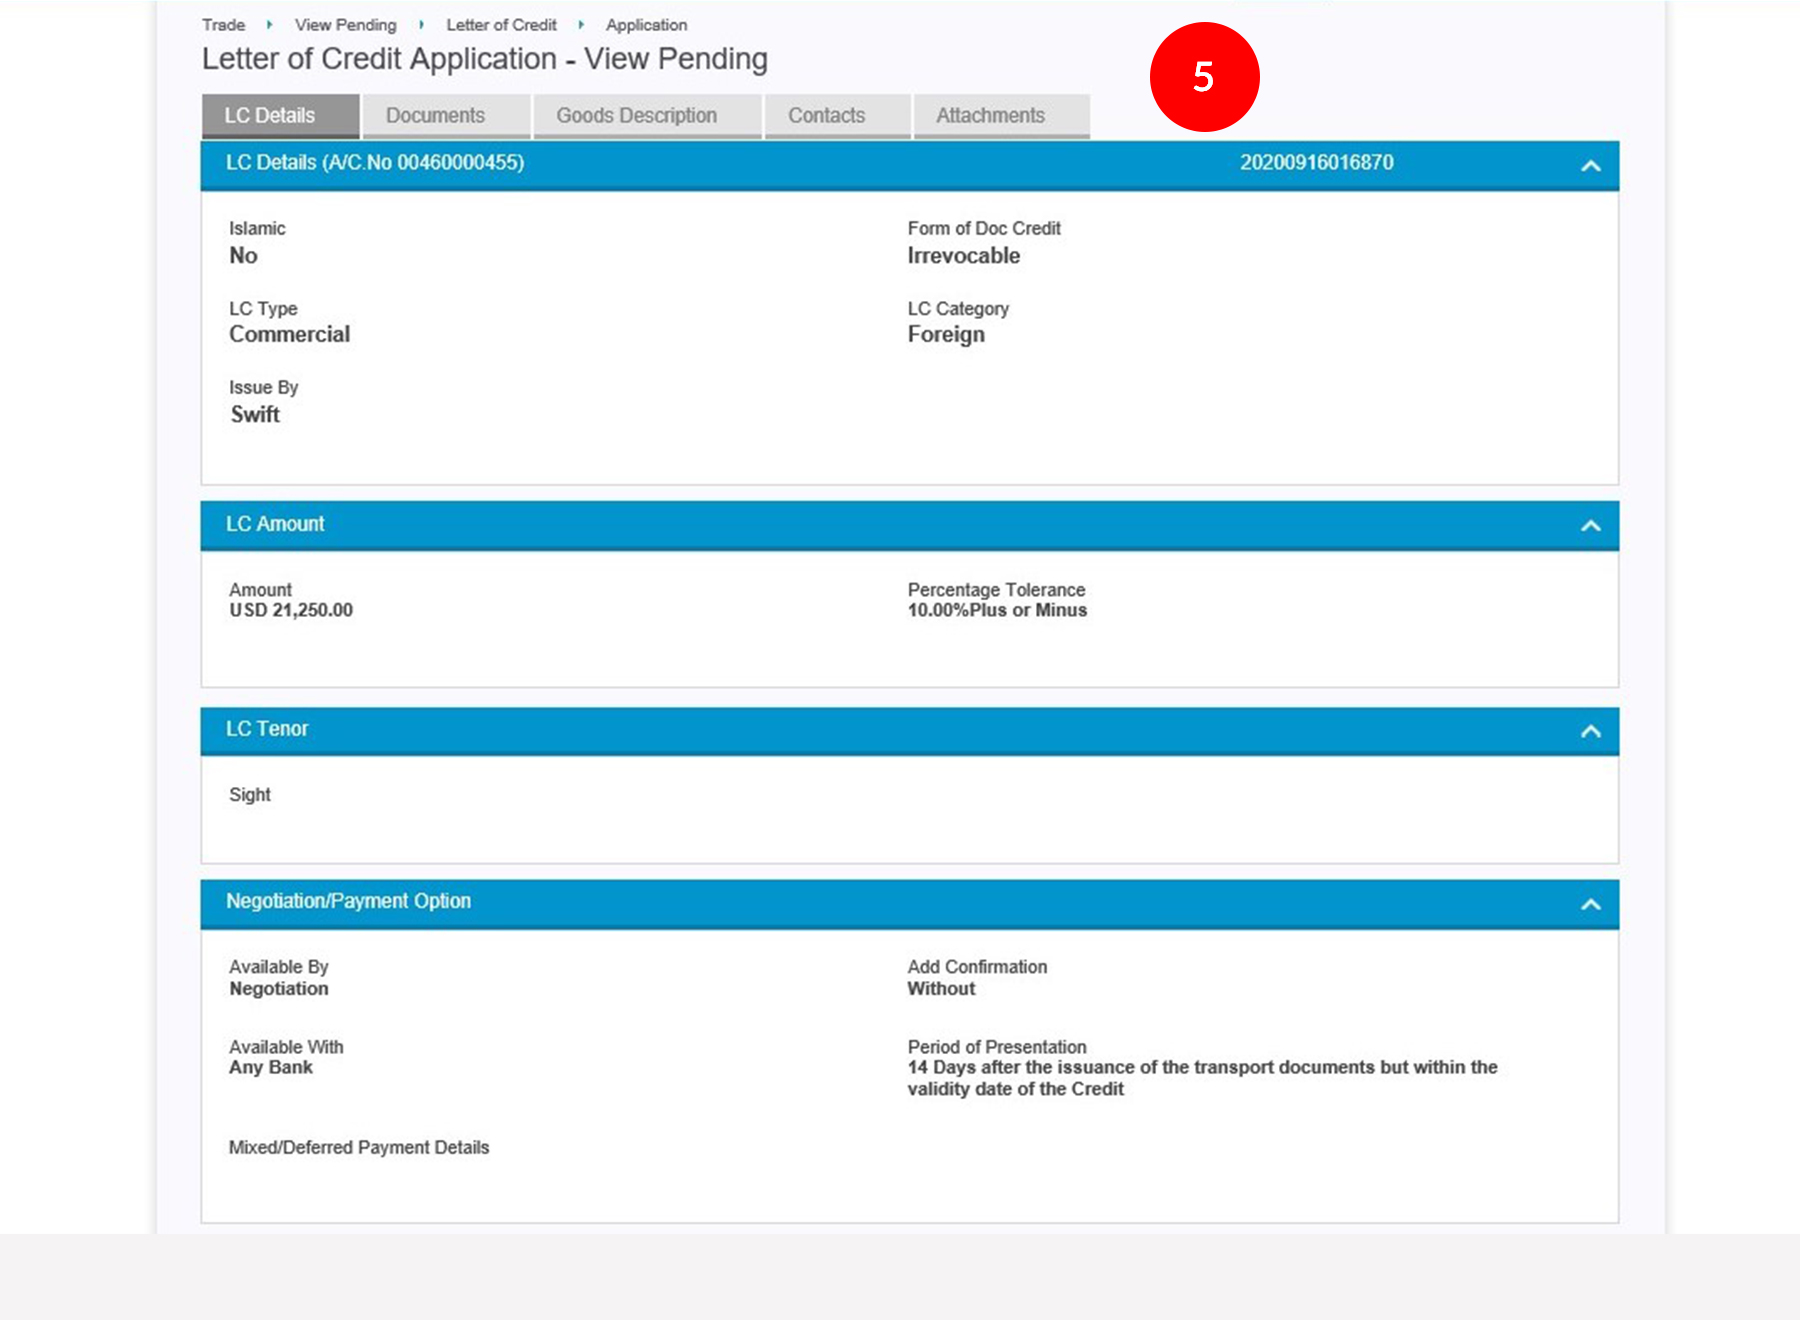This screenshot has height=1320, width=1800.
Task: Navigate to Trade in the breadcrumb
Action: [x=223, y=25]
